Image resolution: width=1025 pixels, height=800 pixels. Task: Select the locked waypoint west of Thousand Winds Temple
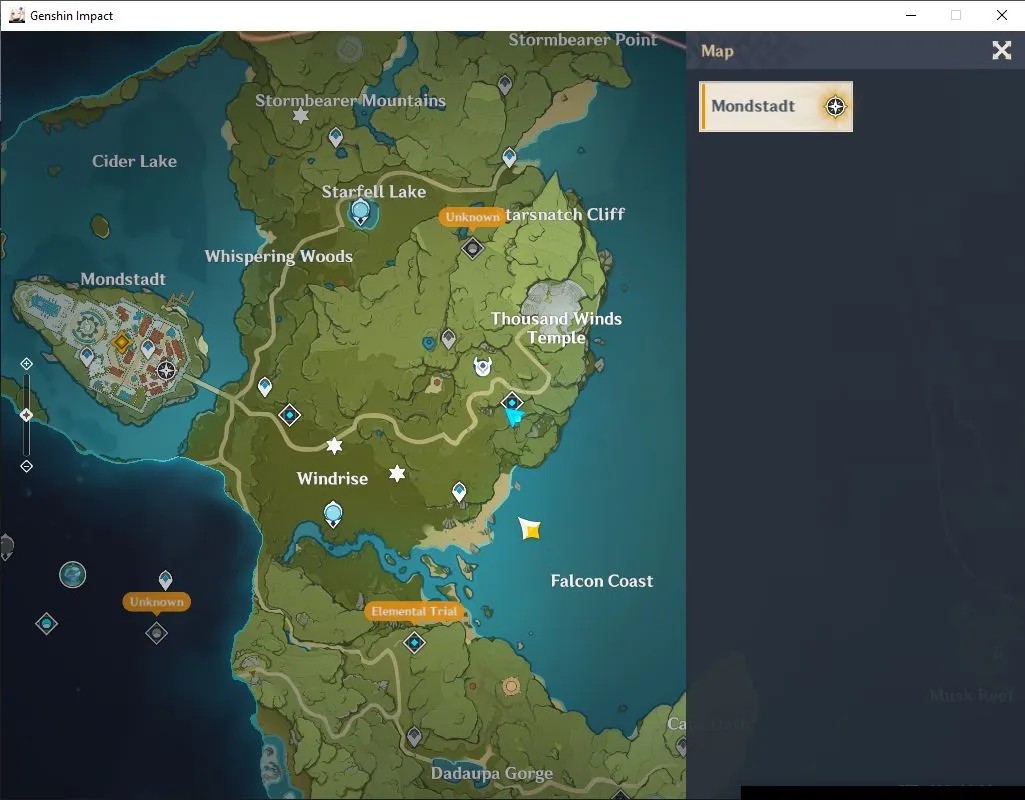pyautogui.click(x=448, y=339)
